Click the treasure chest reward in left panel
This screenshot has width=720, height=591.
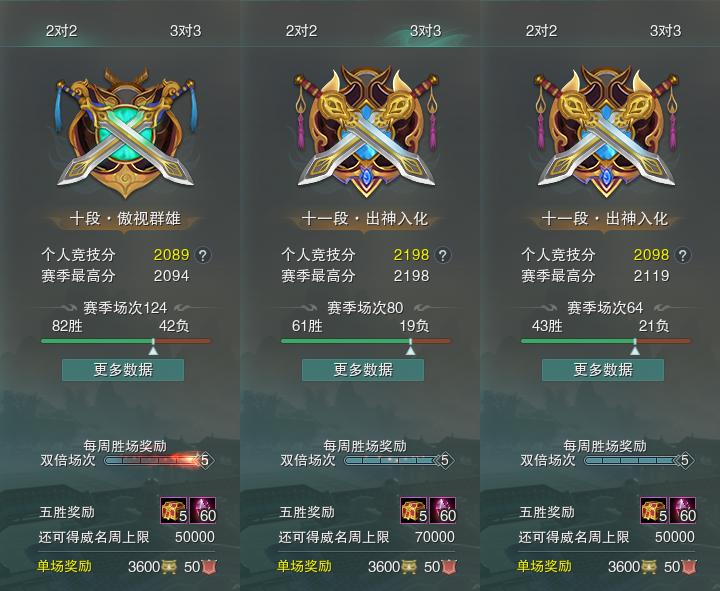pyautogui.click(x=174, y=510)
